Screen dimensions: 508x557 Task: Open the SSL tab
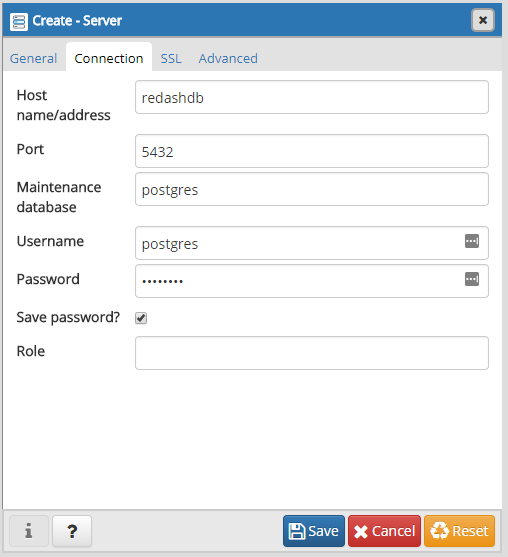pyautogui.click(x=171, y=58)
